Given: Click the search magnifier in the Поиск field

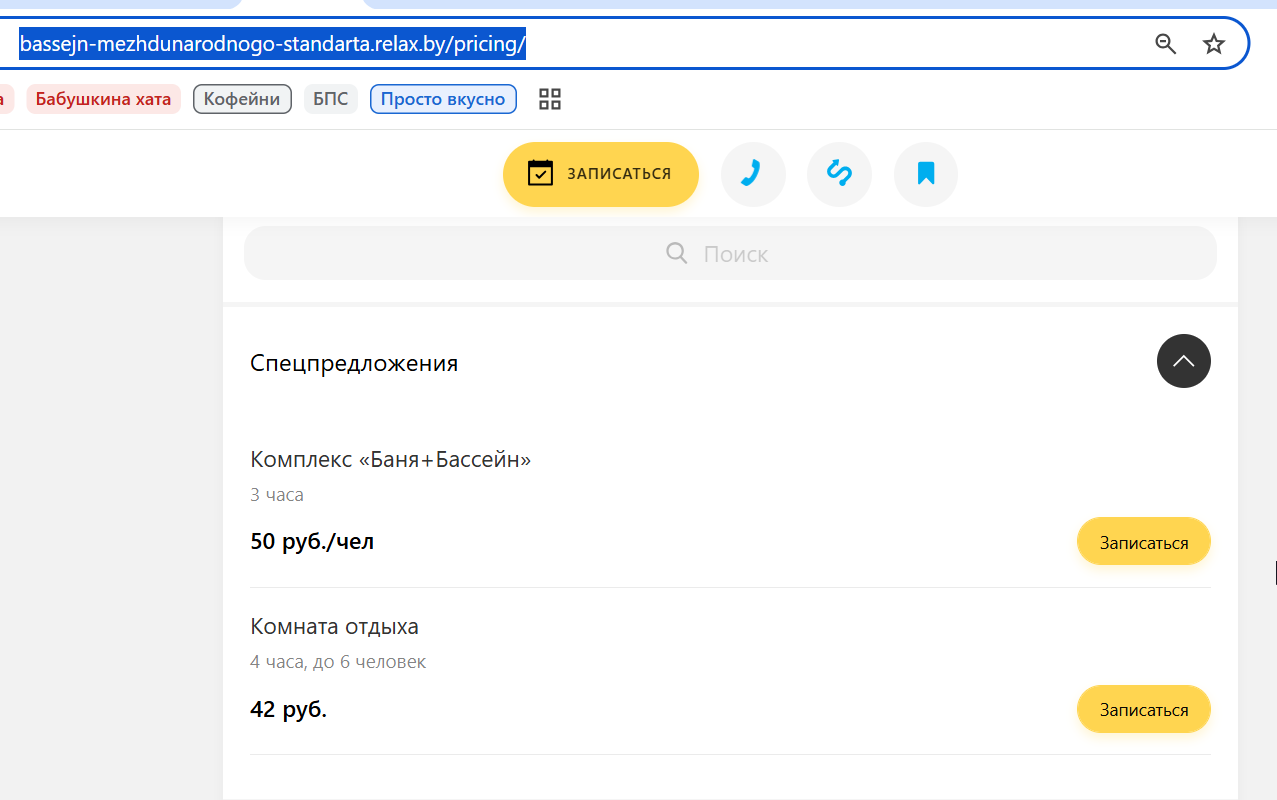Looking at the screenshot, I should (x=677, y=254).
